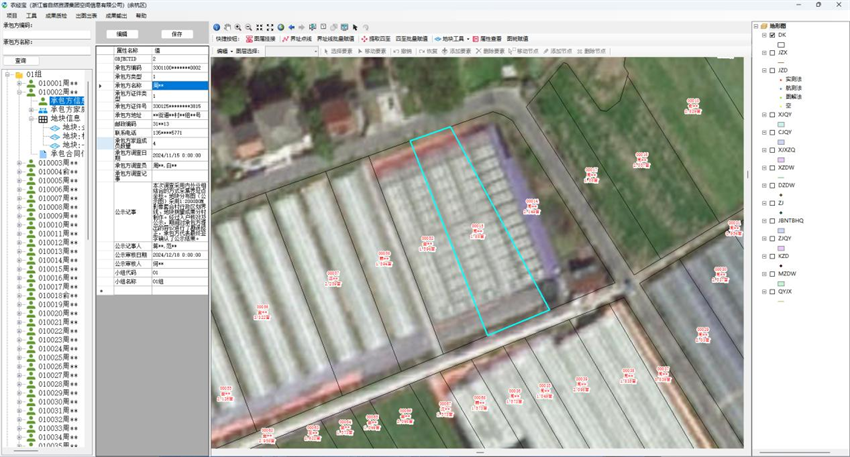Viewport: 850px width, 457px height.
Task: Click the 编辑 button above attribute table
Action: [x=121, y=34]
